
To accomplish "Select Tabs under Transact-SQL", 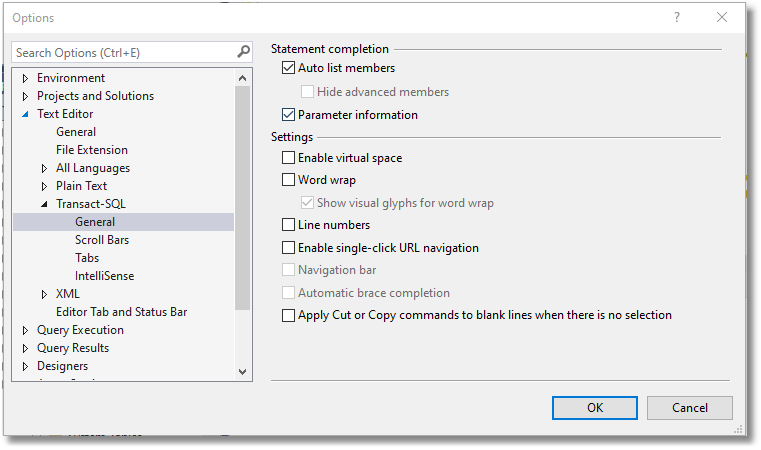I will coord(87,258).
